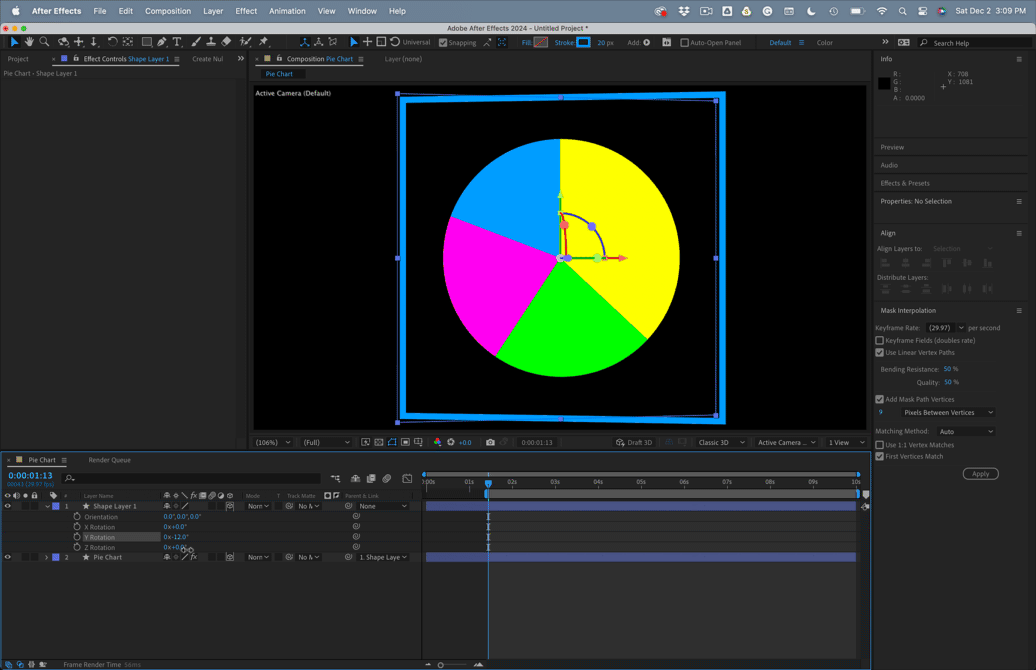Select the Roto Brush tool
The width and height of the screenshot is (1036, 670).
pyautogui.click(x=245, y=42)
